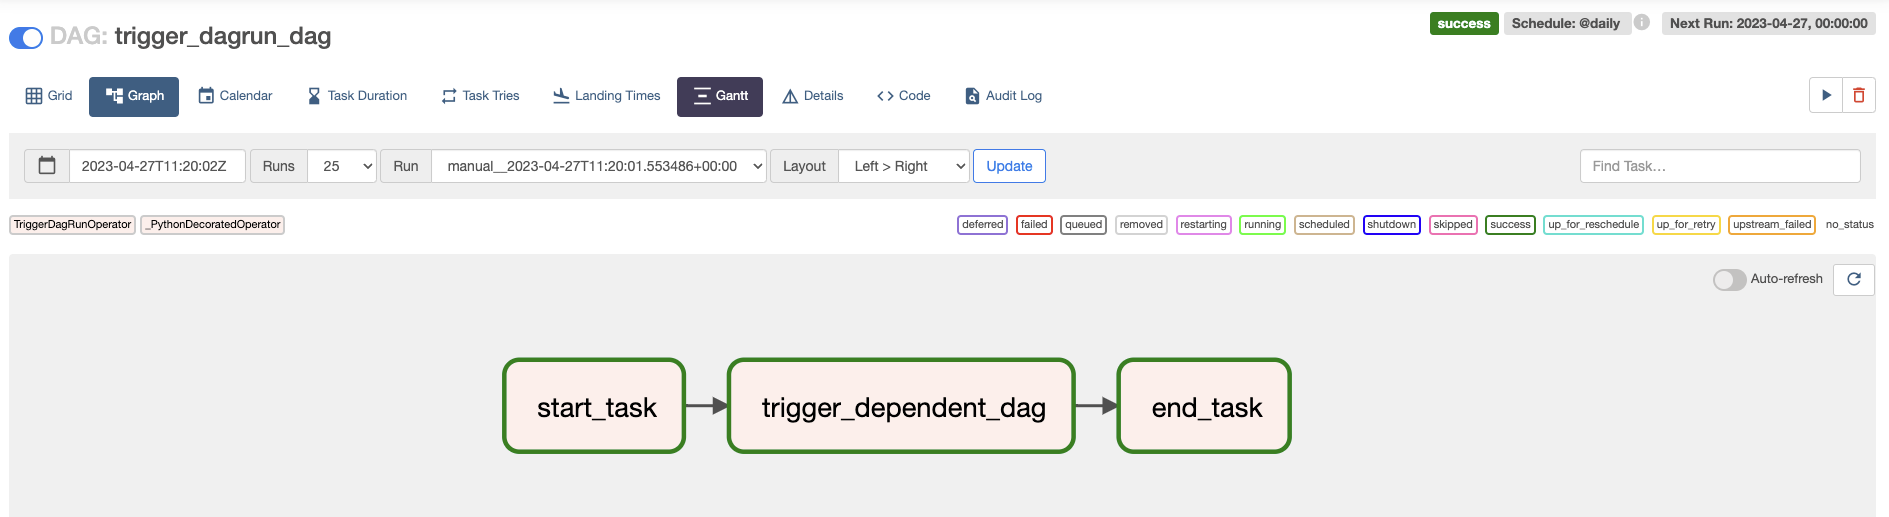Switch to the Code tab
The height and width of the screenshot is (517, 1889).
coord(904,96)
